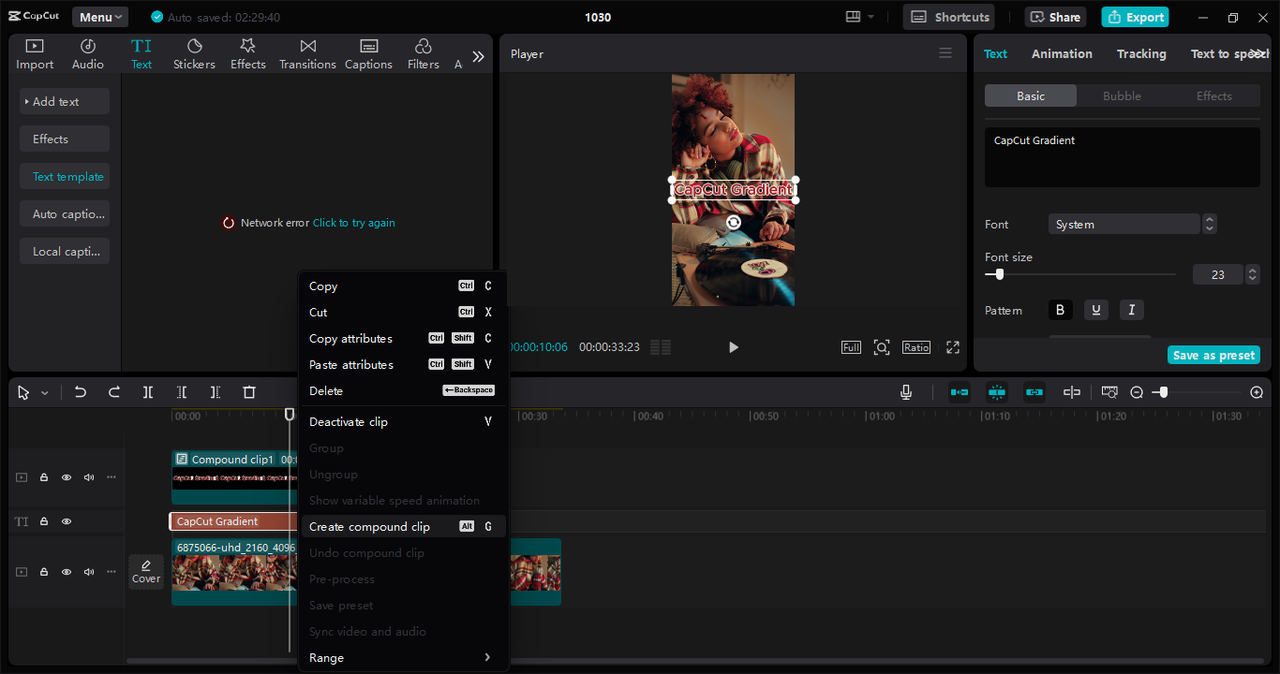Click the Export button
This screenshot has height=674, width=1280.
1135,17
